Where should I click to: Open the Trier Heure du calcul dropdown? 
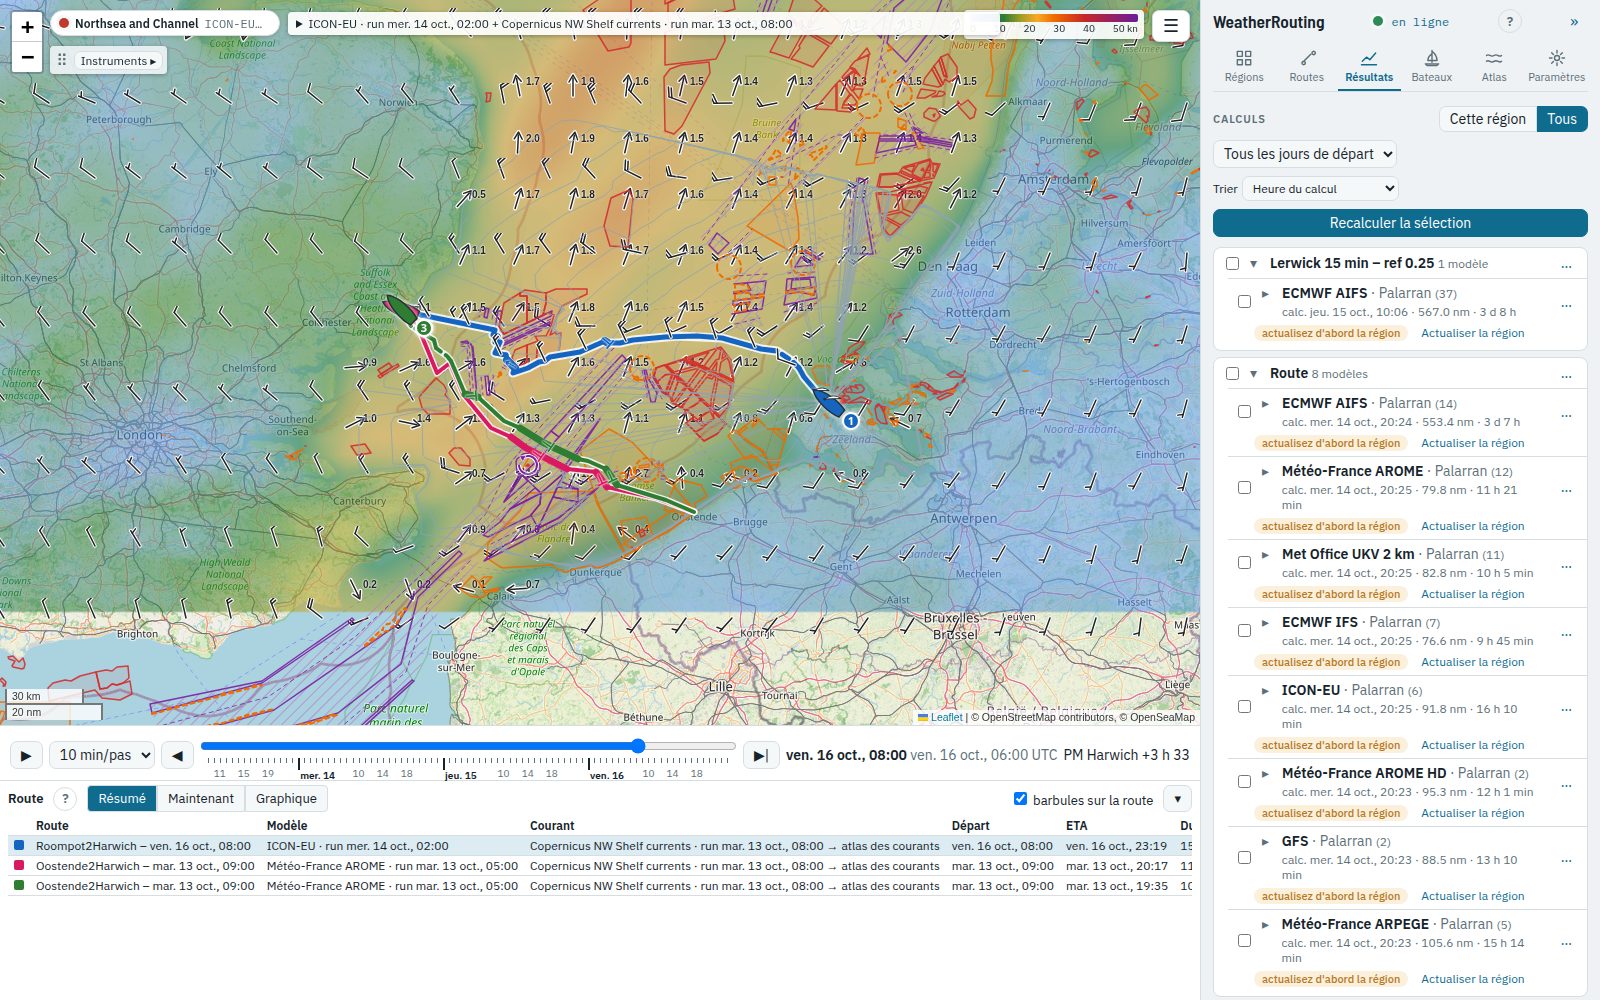[x=1320, y=189]
